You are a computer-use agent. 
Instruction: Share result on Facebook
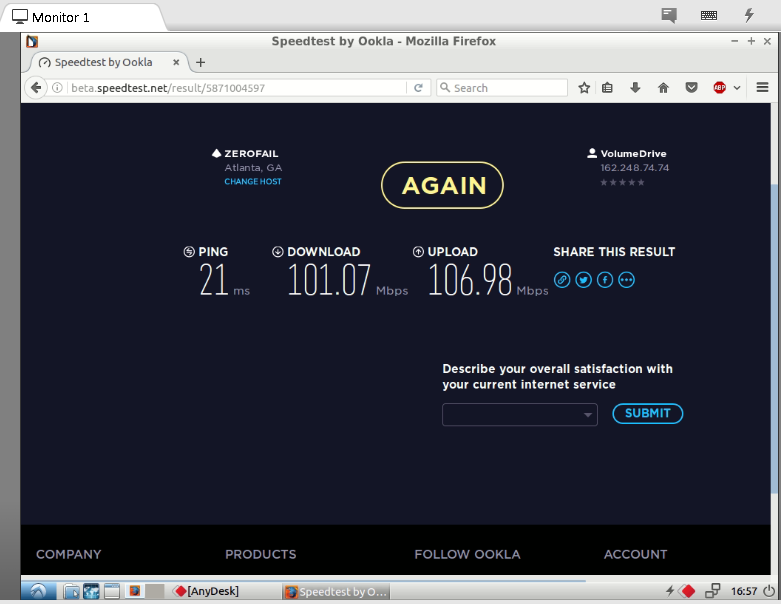coord(605,280)
